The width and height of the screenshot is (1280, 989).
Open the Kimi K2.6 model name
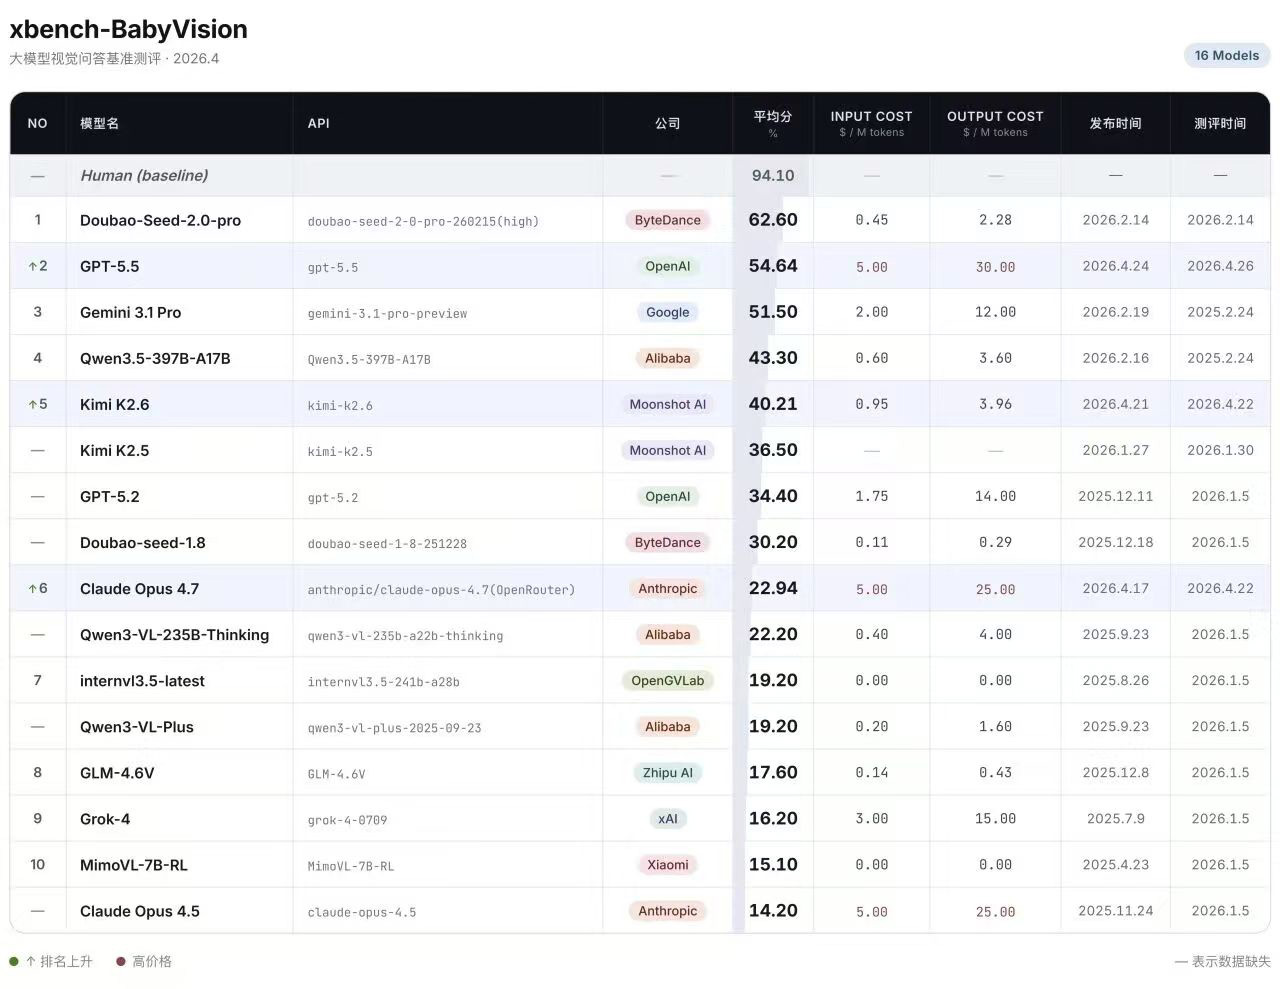pyautogui.click(x=115, y=405)
